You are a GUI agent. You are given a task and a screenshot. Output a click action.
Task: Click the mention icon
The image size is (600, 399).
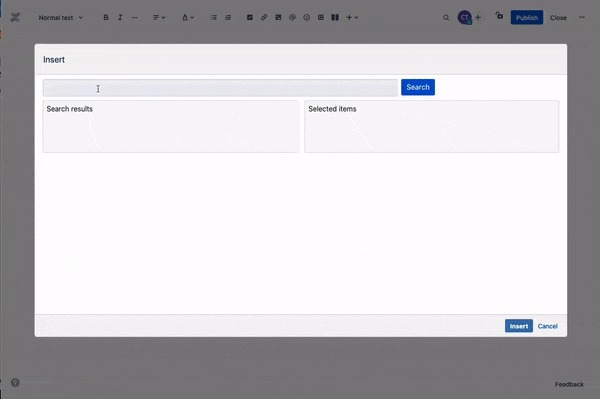(x=292, y=18)
